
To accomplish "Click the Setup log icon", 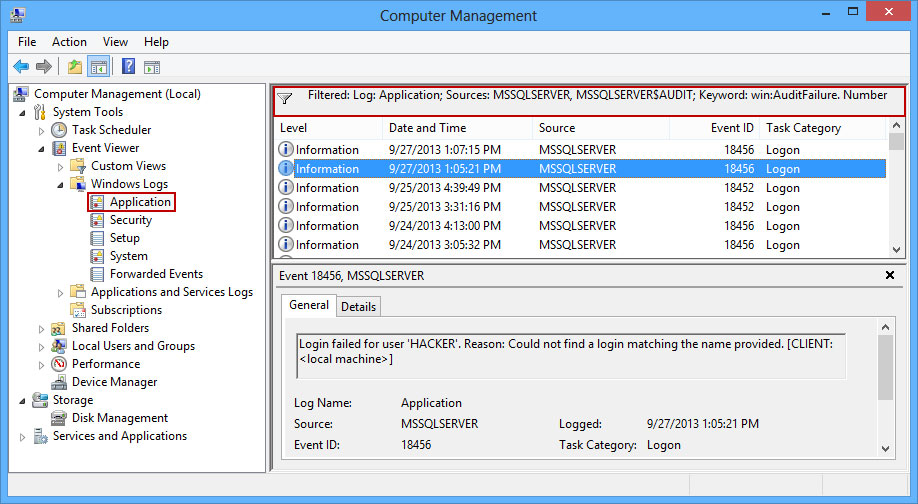I will coord(97,238).
